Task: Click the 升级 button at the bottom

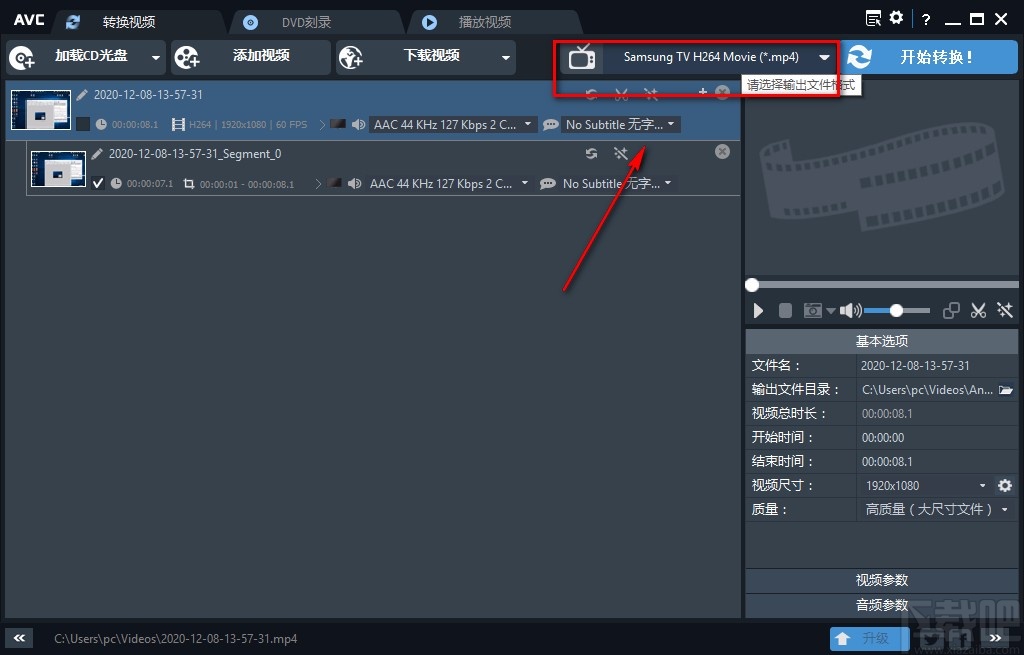Action: 868,637
